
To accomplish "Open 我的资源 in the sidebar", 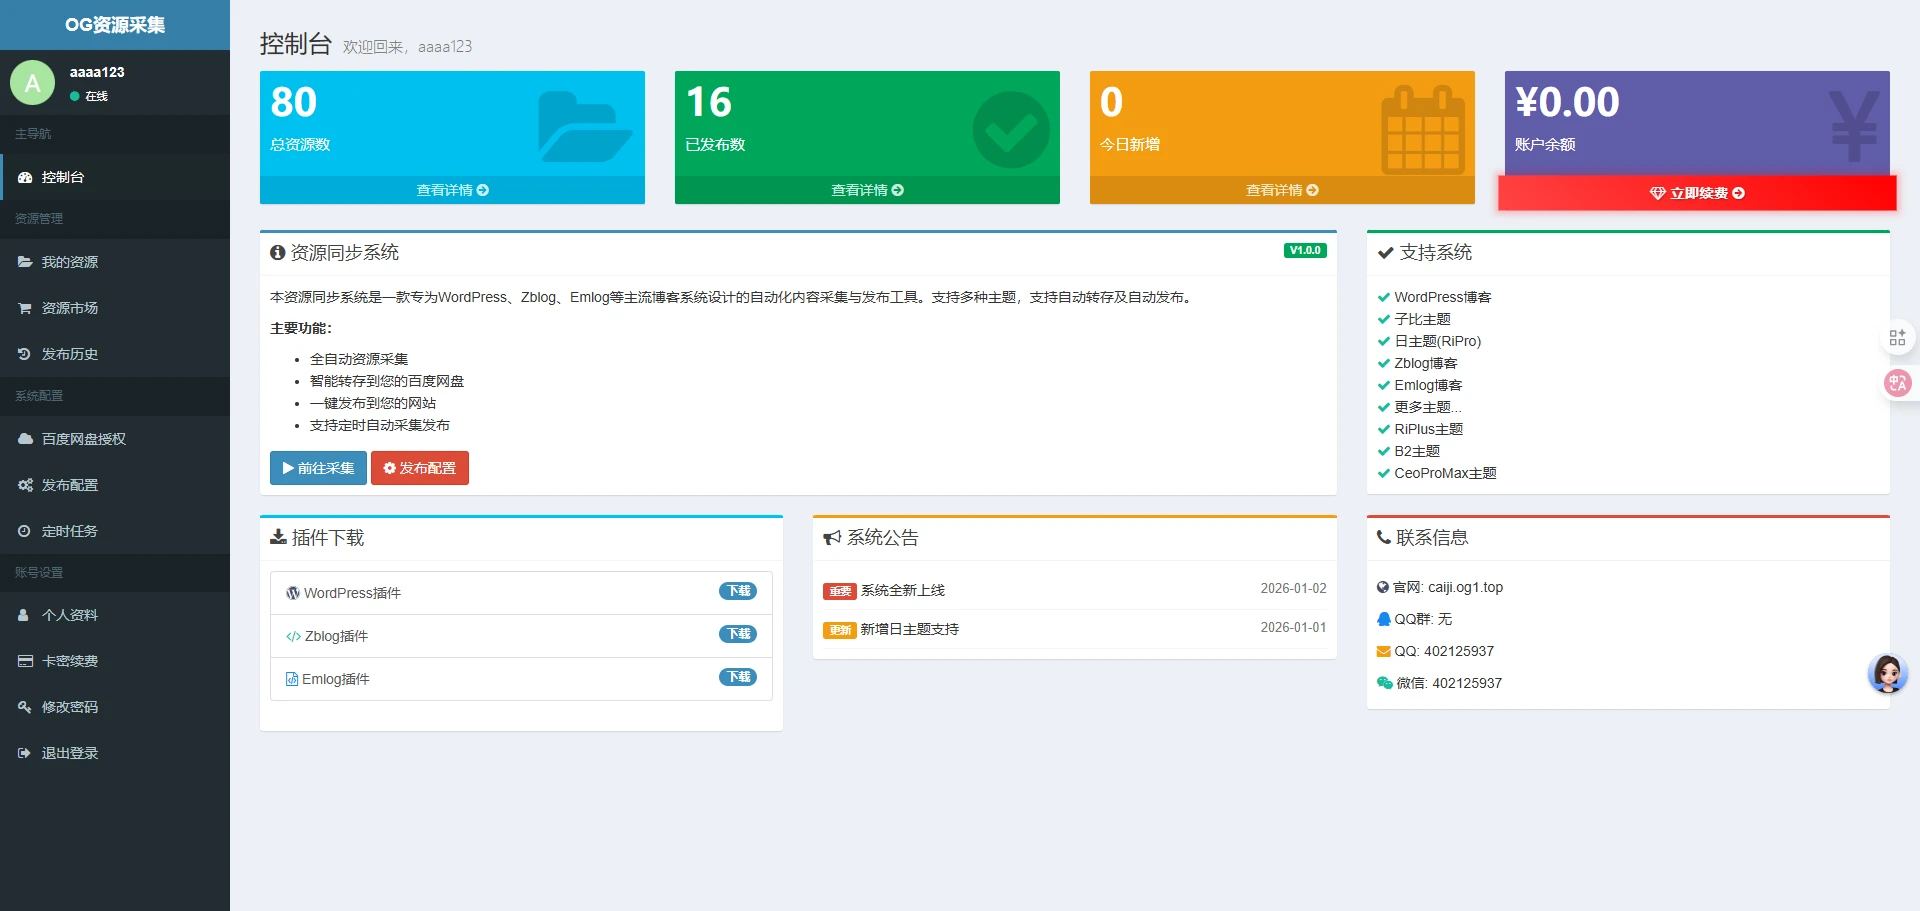I will [x=69, y=262].
